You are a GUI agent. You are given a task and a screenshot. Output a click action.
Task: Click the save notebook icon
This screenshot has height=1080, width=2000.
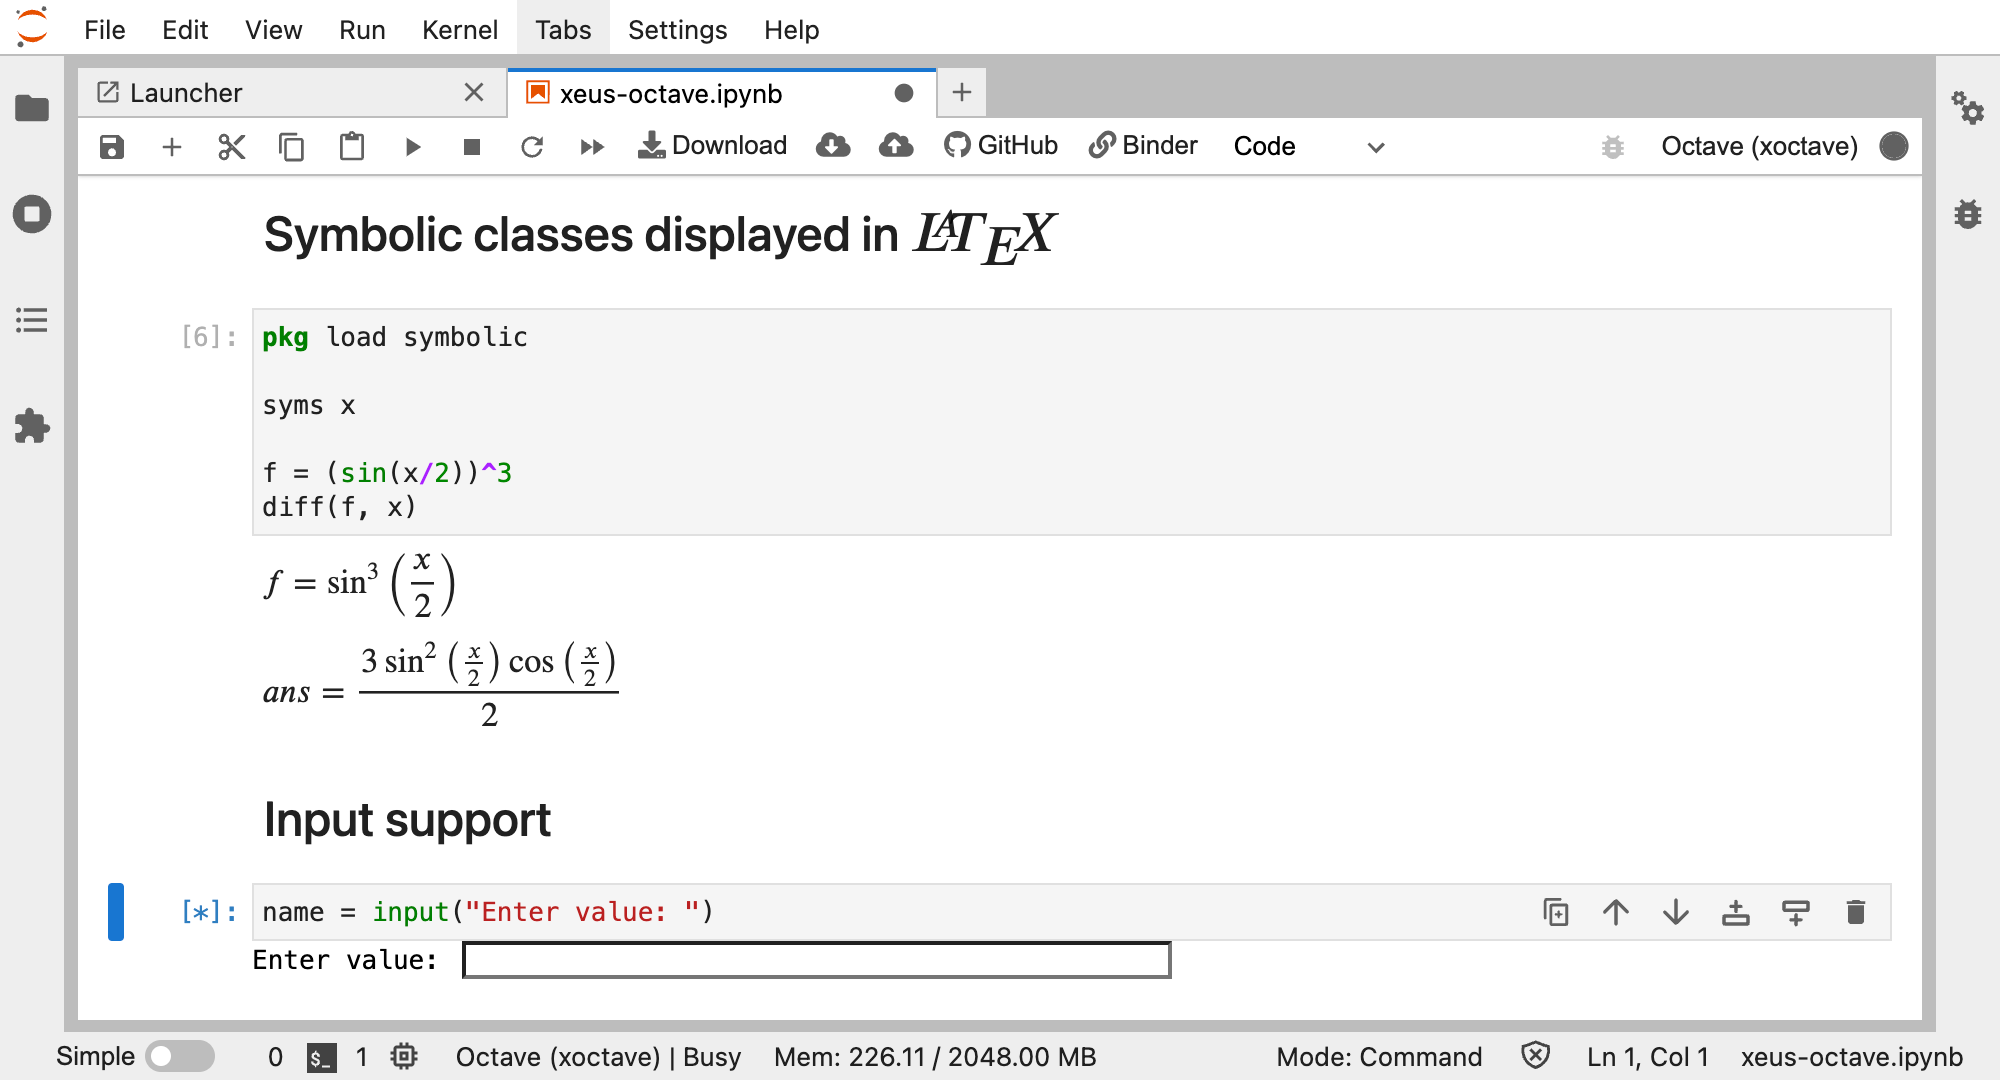pyautogui.click(x=112, y=147)
